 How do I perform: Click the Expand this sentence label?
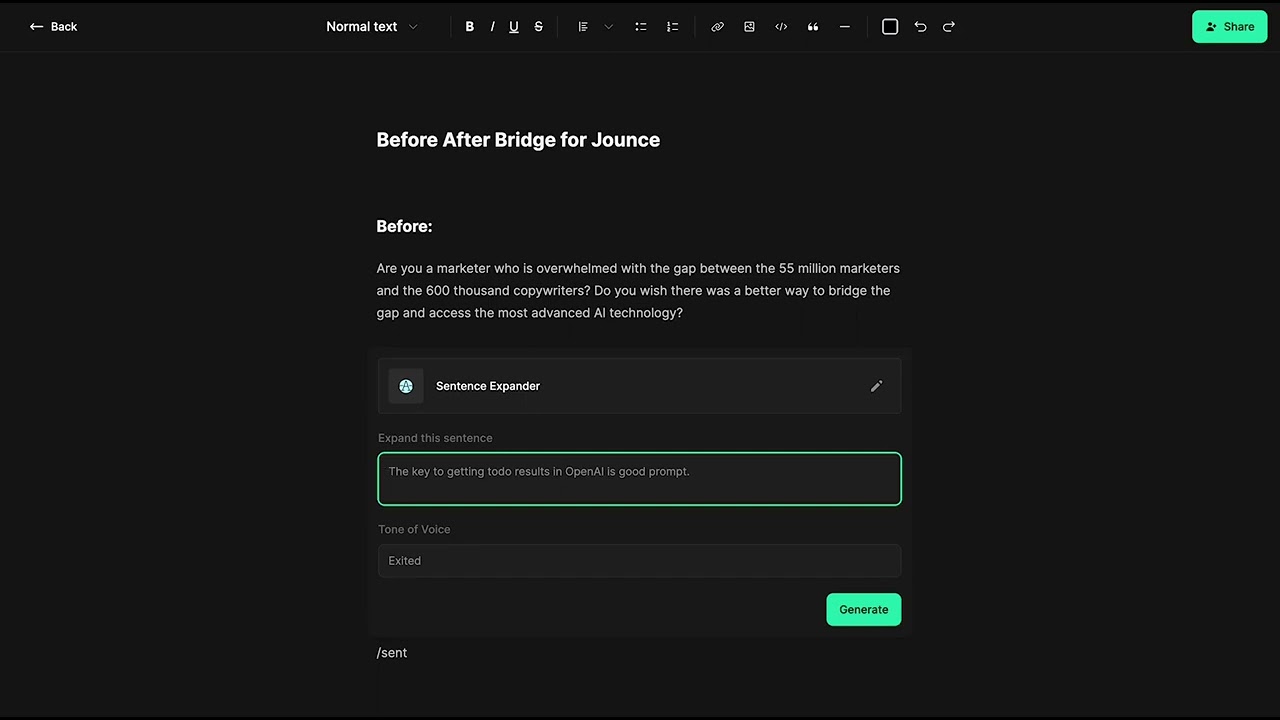(x=435, y=438)
